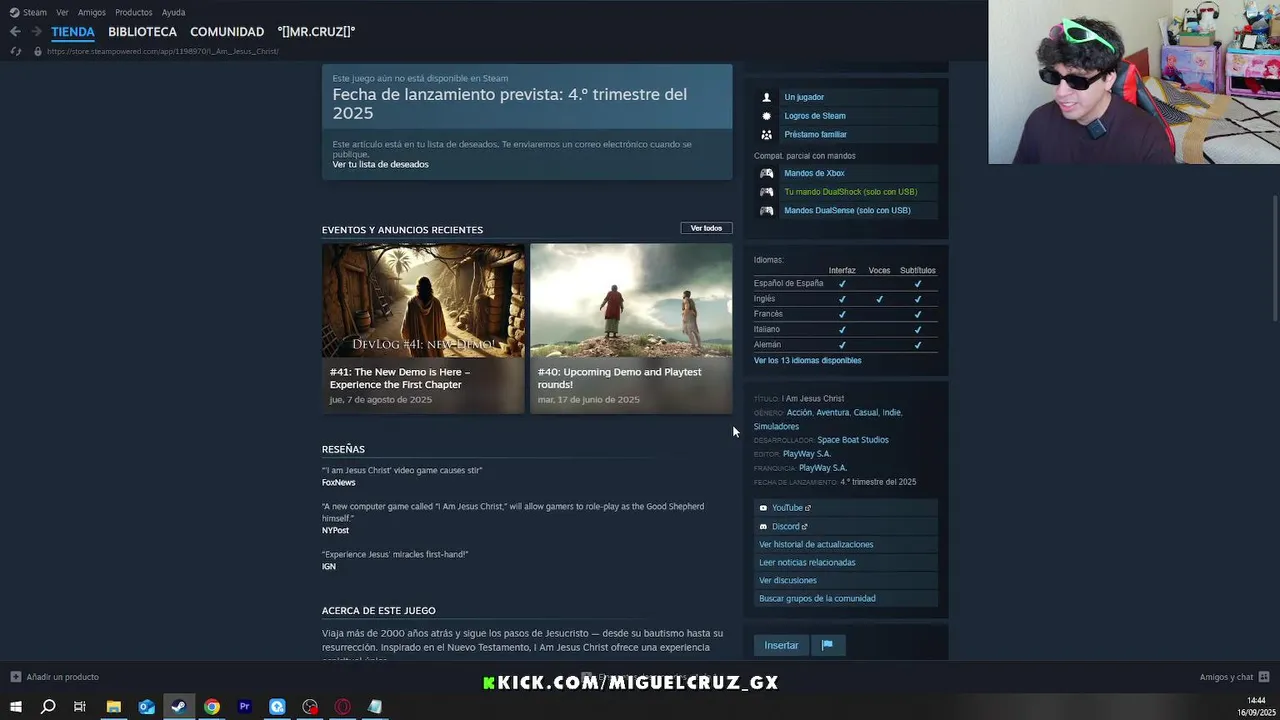The image size is (1280, 720).
Task: Open File Explorer from the taskbar
Action: (x=114, y=707)
